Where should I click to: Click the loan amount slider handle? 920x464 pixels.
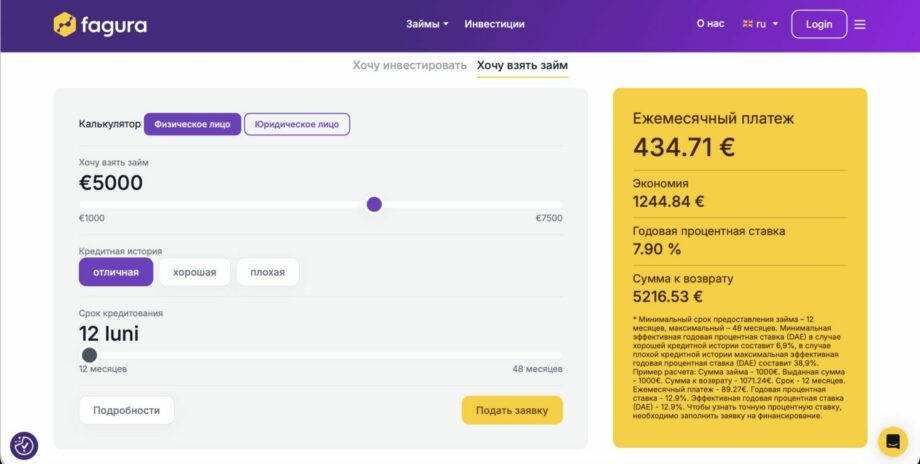(374, 204)
